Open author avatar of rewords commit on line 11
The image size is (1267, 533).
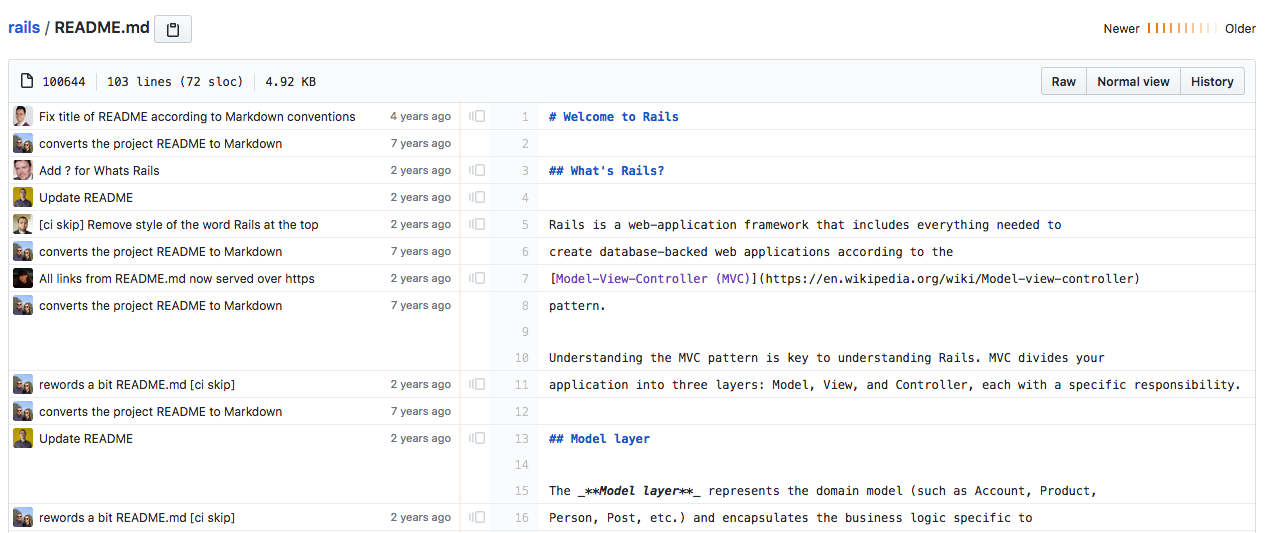22,384
